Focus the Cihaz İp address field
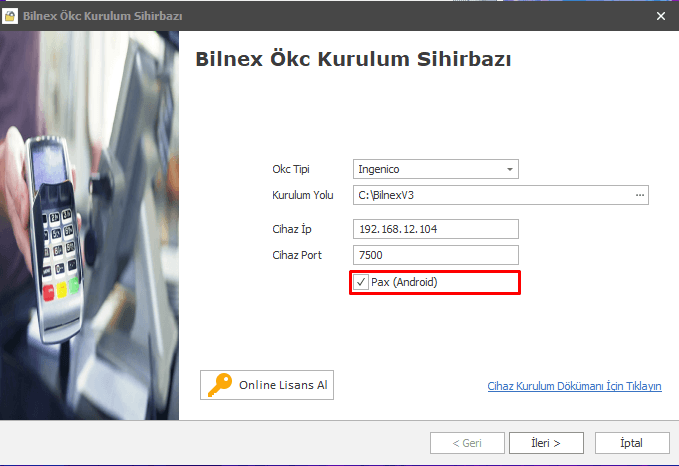This screenshot has height=466, width=679. coord(436,229)
